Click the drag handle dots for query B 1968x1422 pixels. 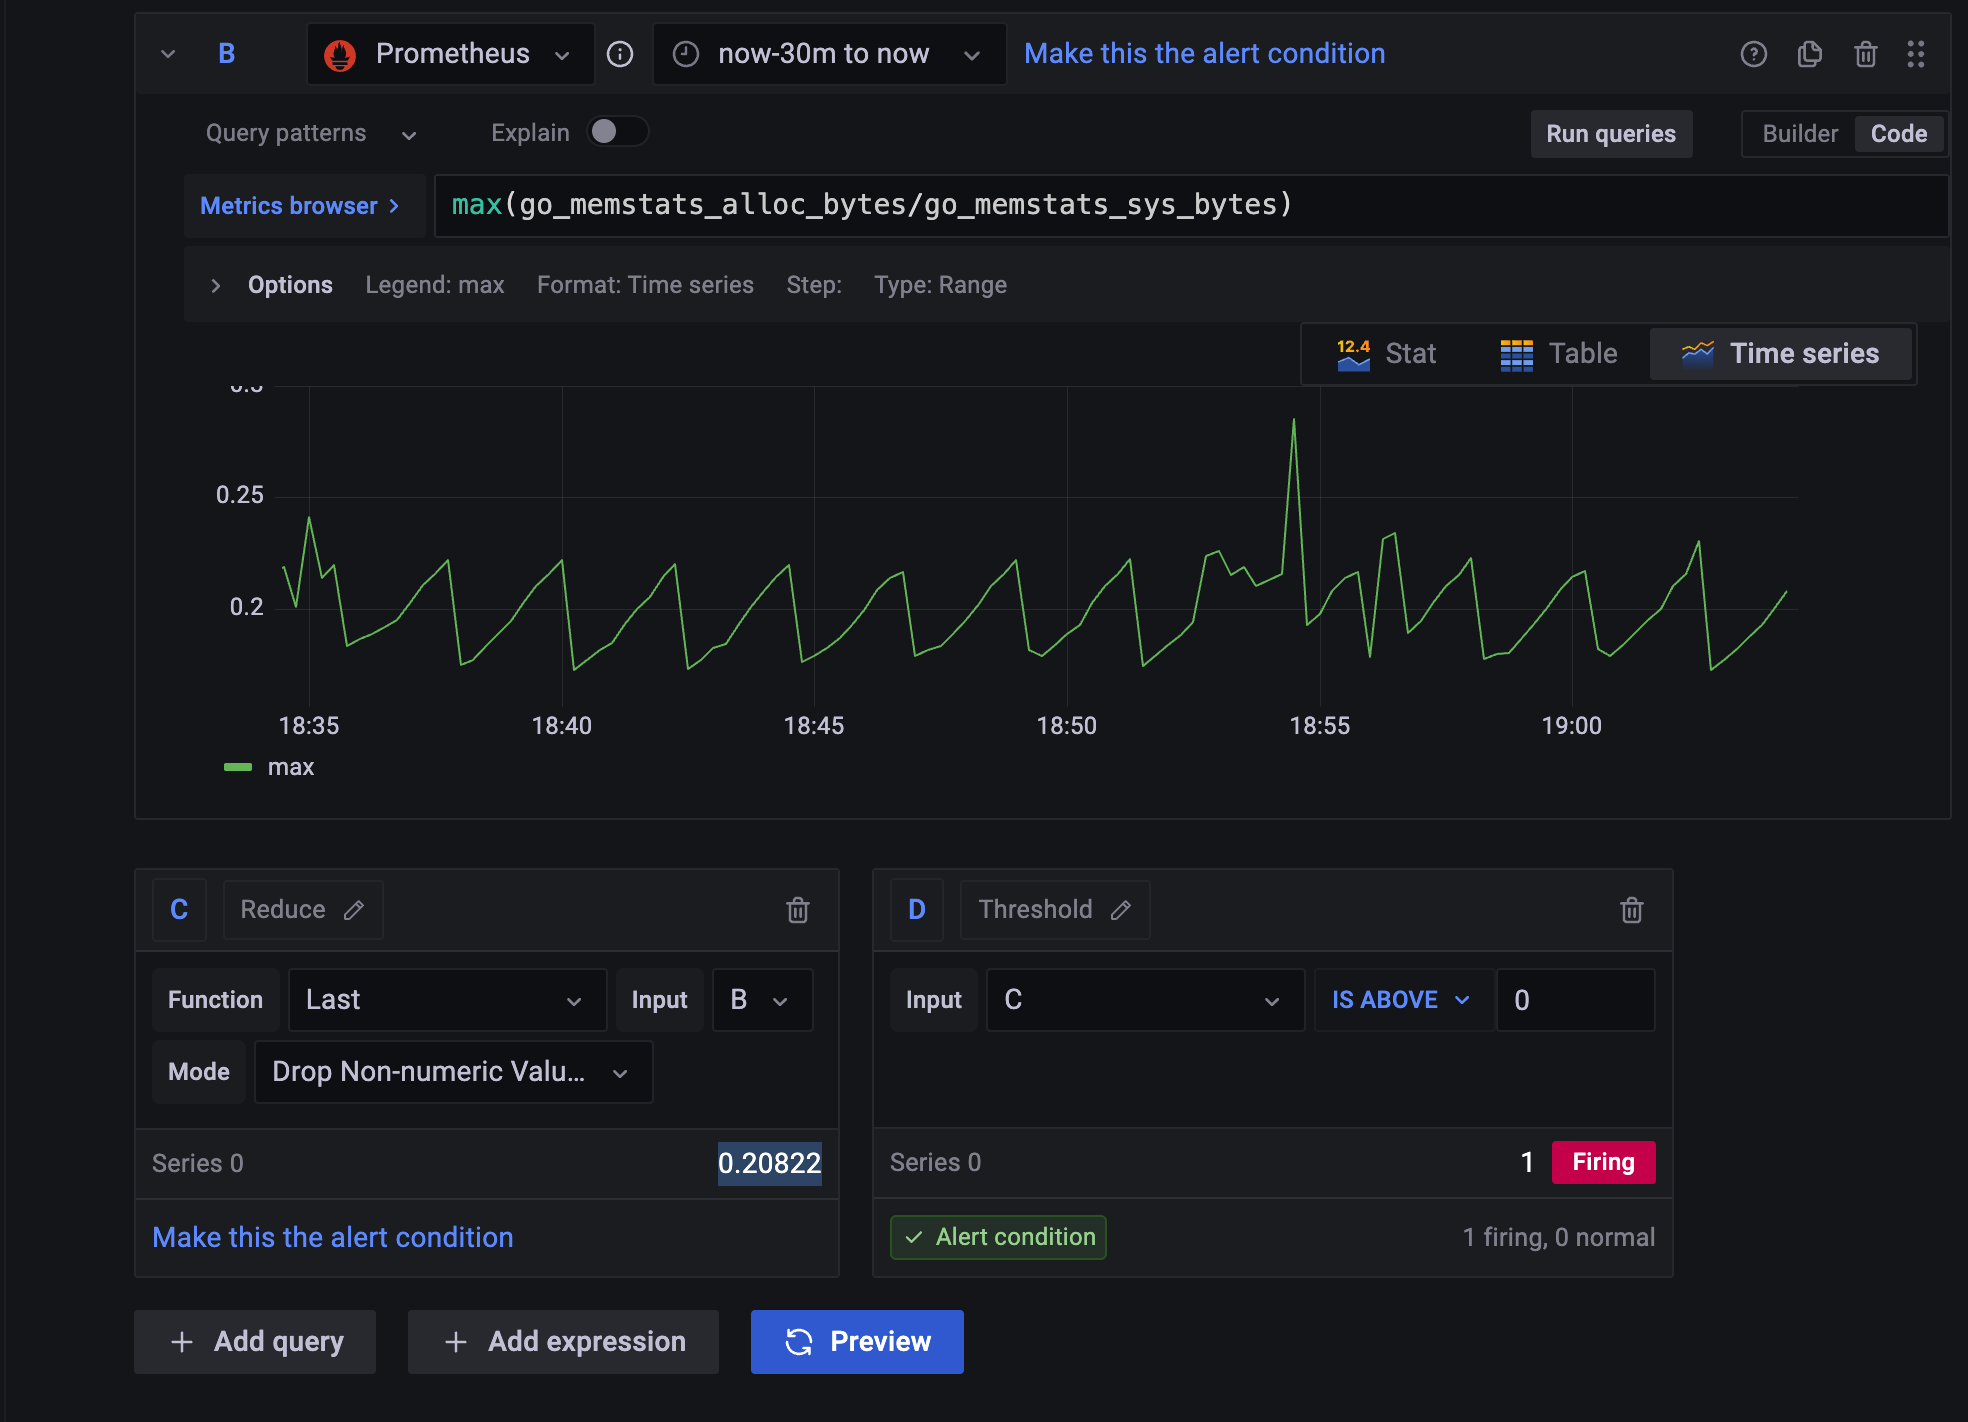[x=1915, y=54]
